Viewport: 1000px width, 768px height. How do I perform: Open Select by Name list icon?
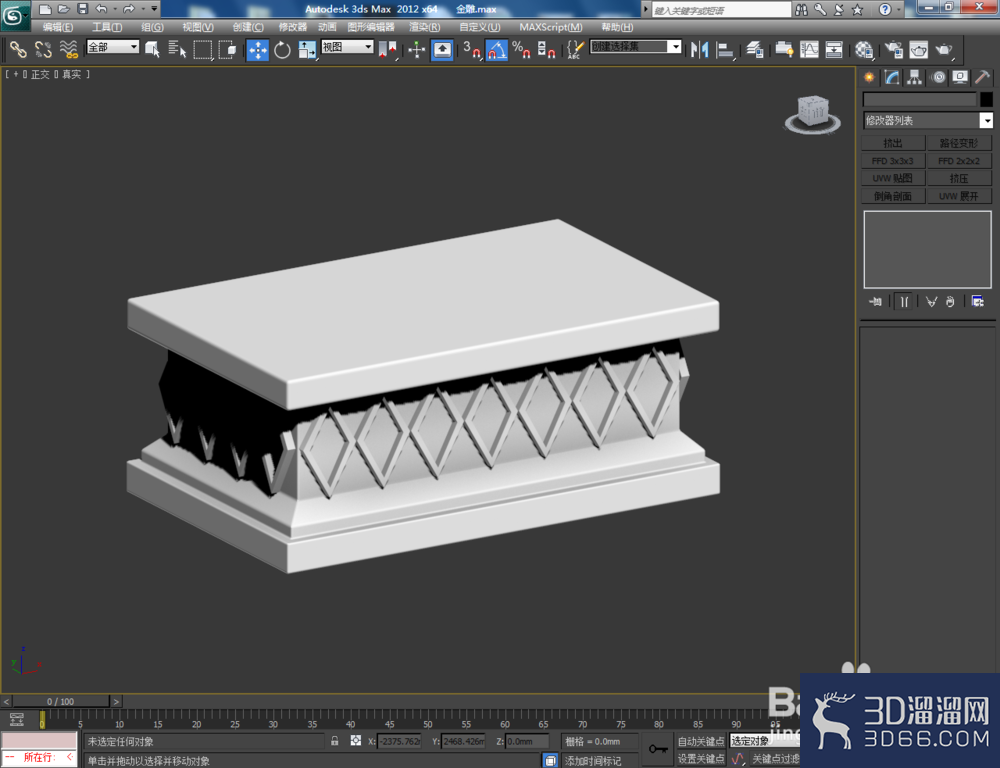tap(177, 49)
